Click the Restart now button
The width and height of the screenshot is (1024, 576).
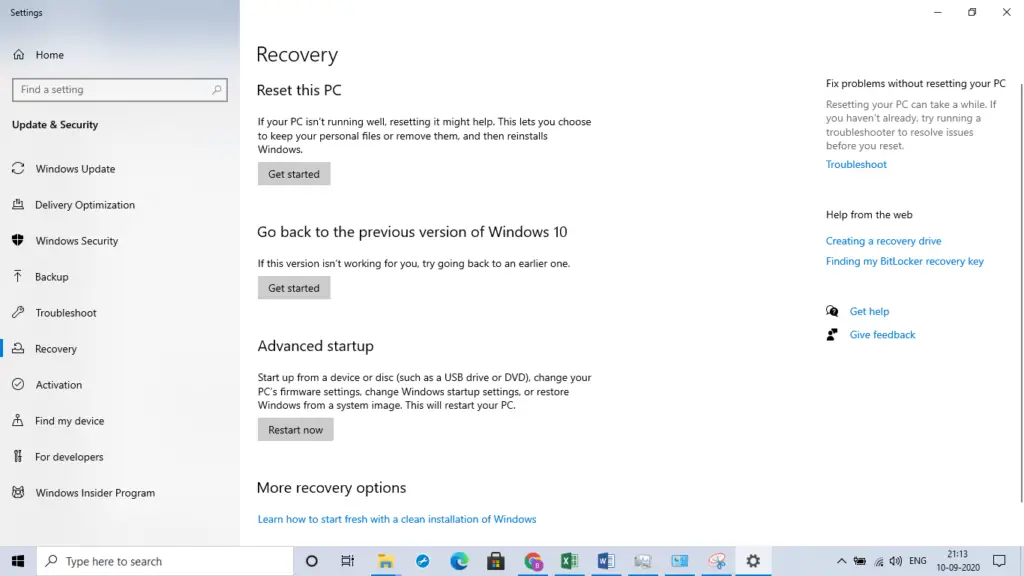pyautogui.click(x=295, y=430)
